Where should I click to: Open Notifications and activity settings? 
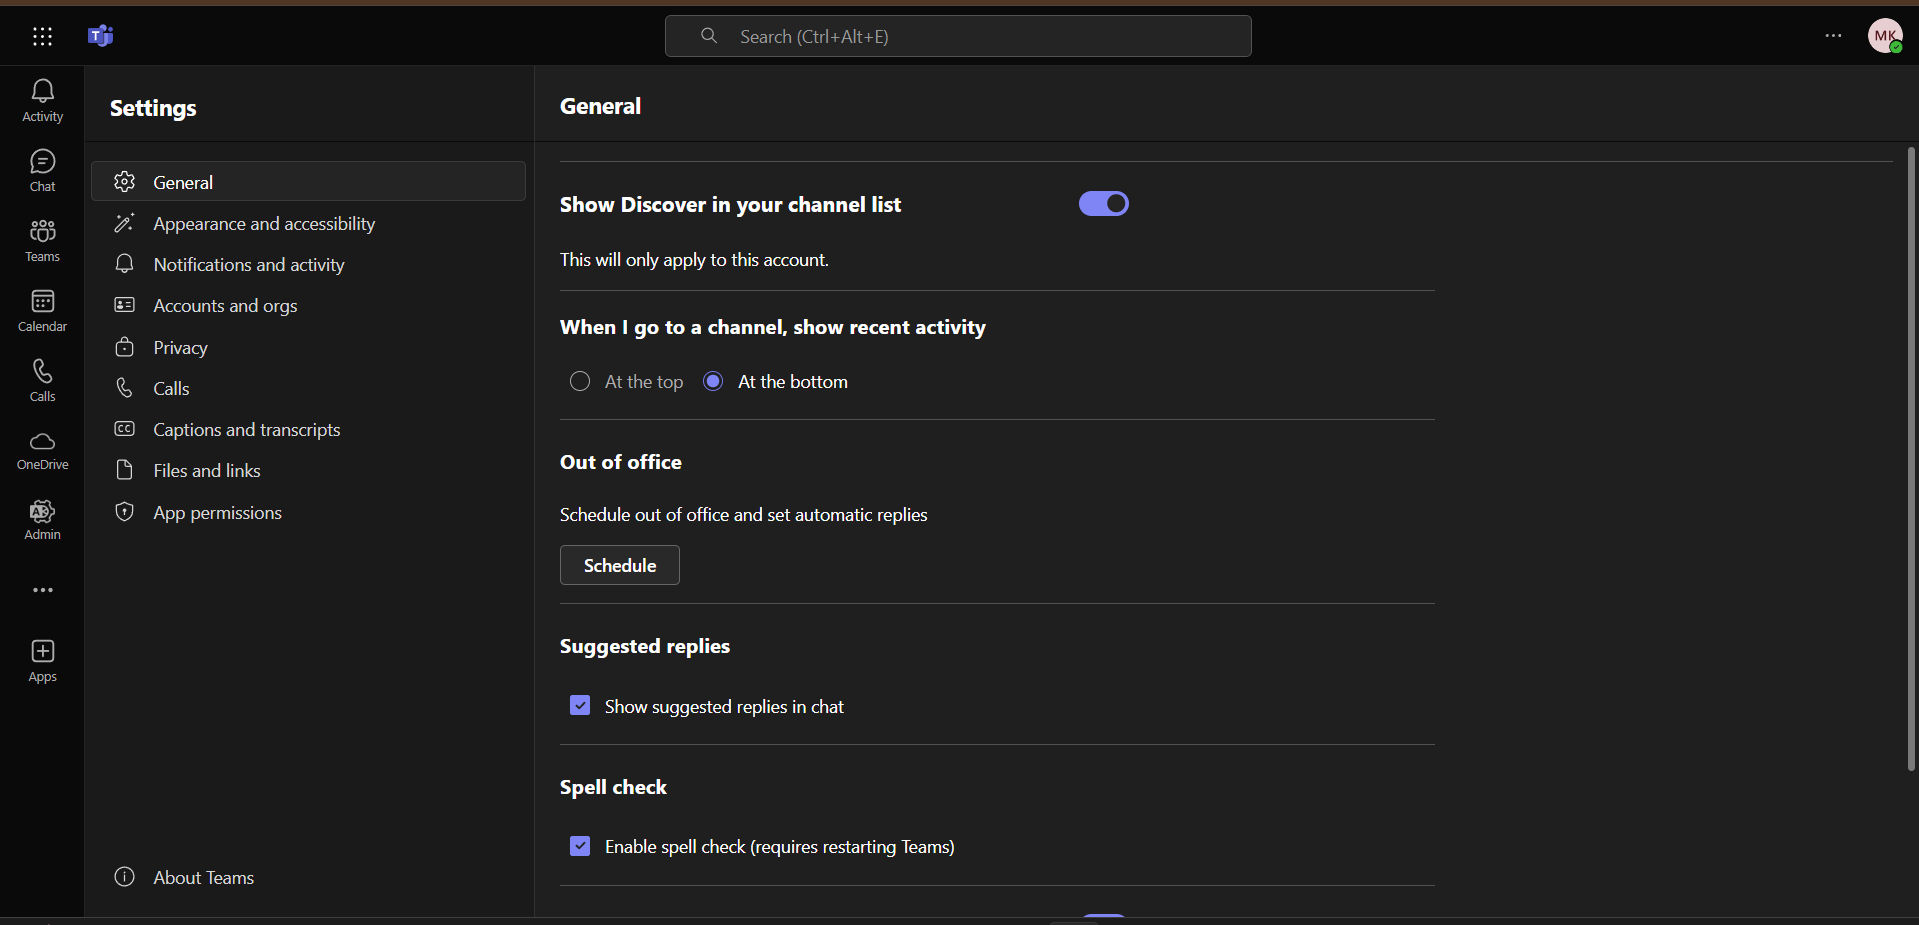point(248,264)
